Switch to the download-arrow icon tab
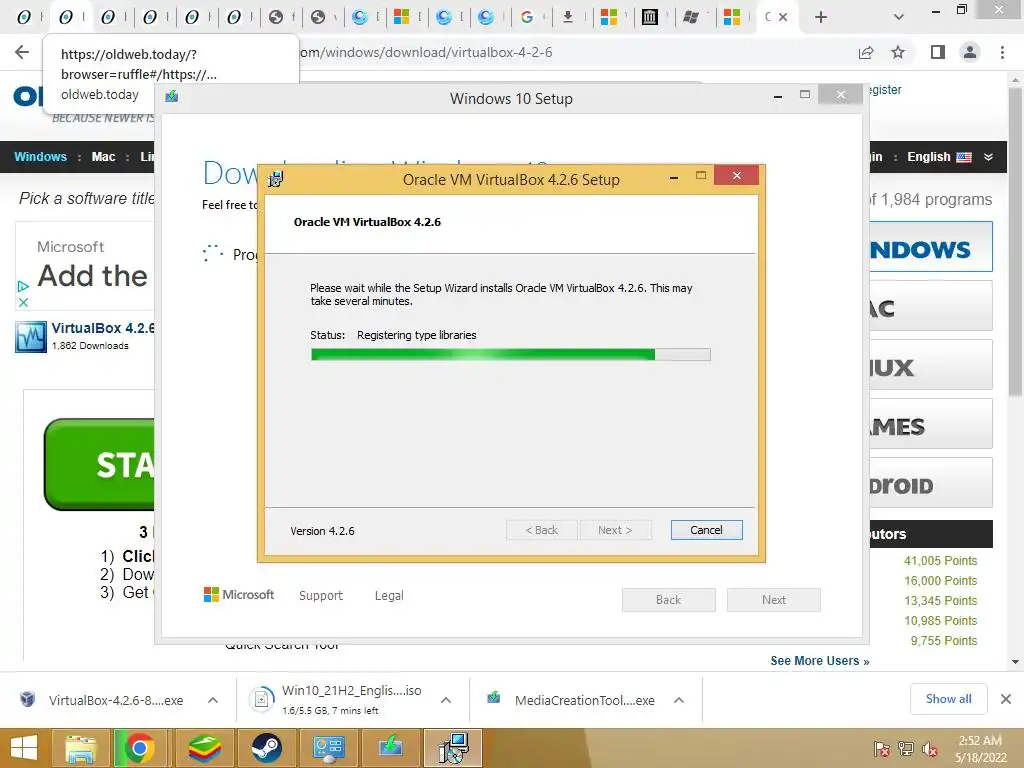Viewport: 1024px width, 768px height. tap(568, 17)
